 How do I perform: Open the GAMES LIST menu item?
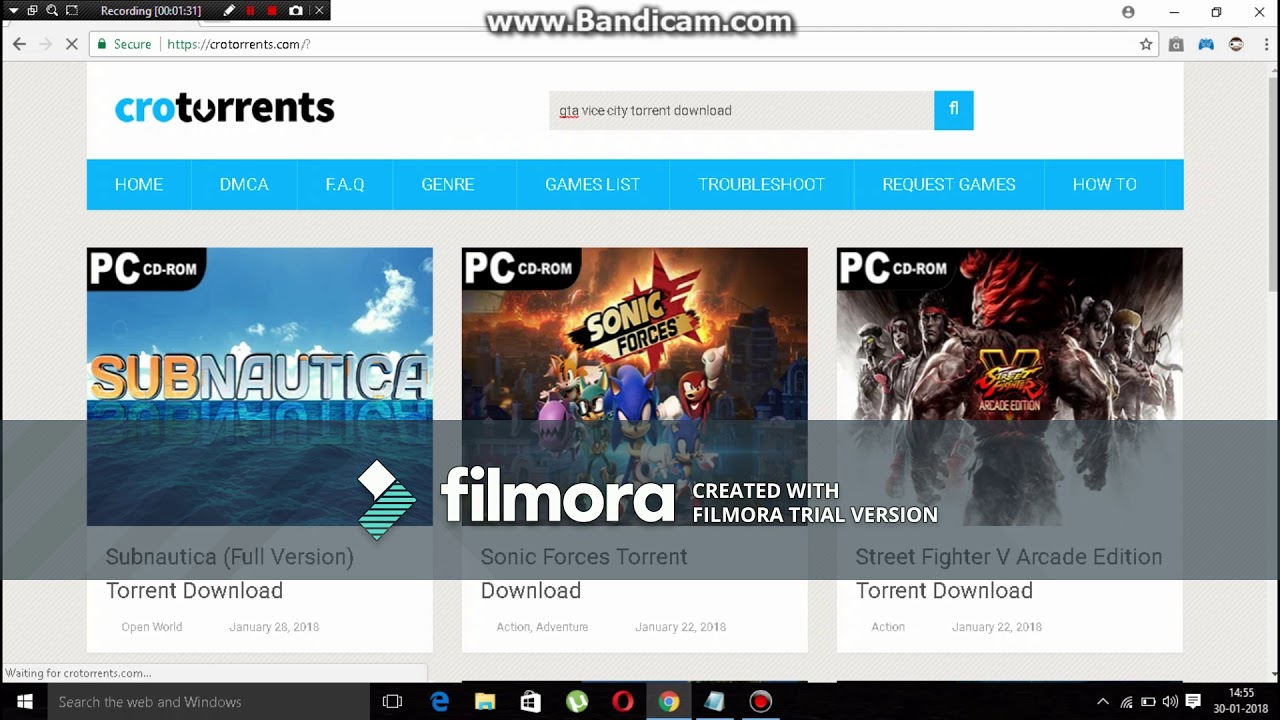[x=593, y=184]
